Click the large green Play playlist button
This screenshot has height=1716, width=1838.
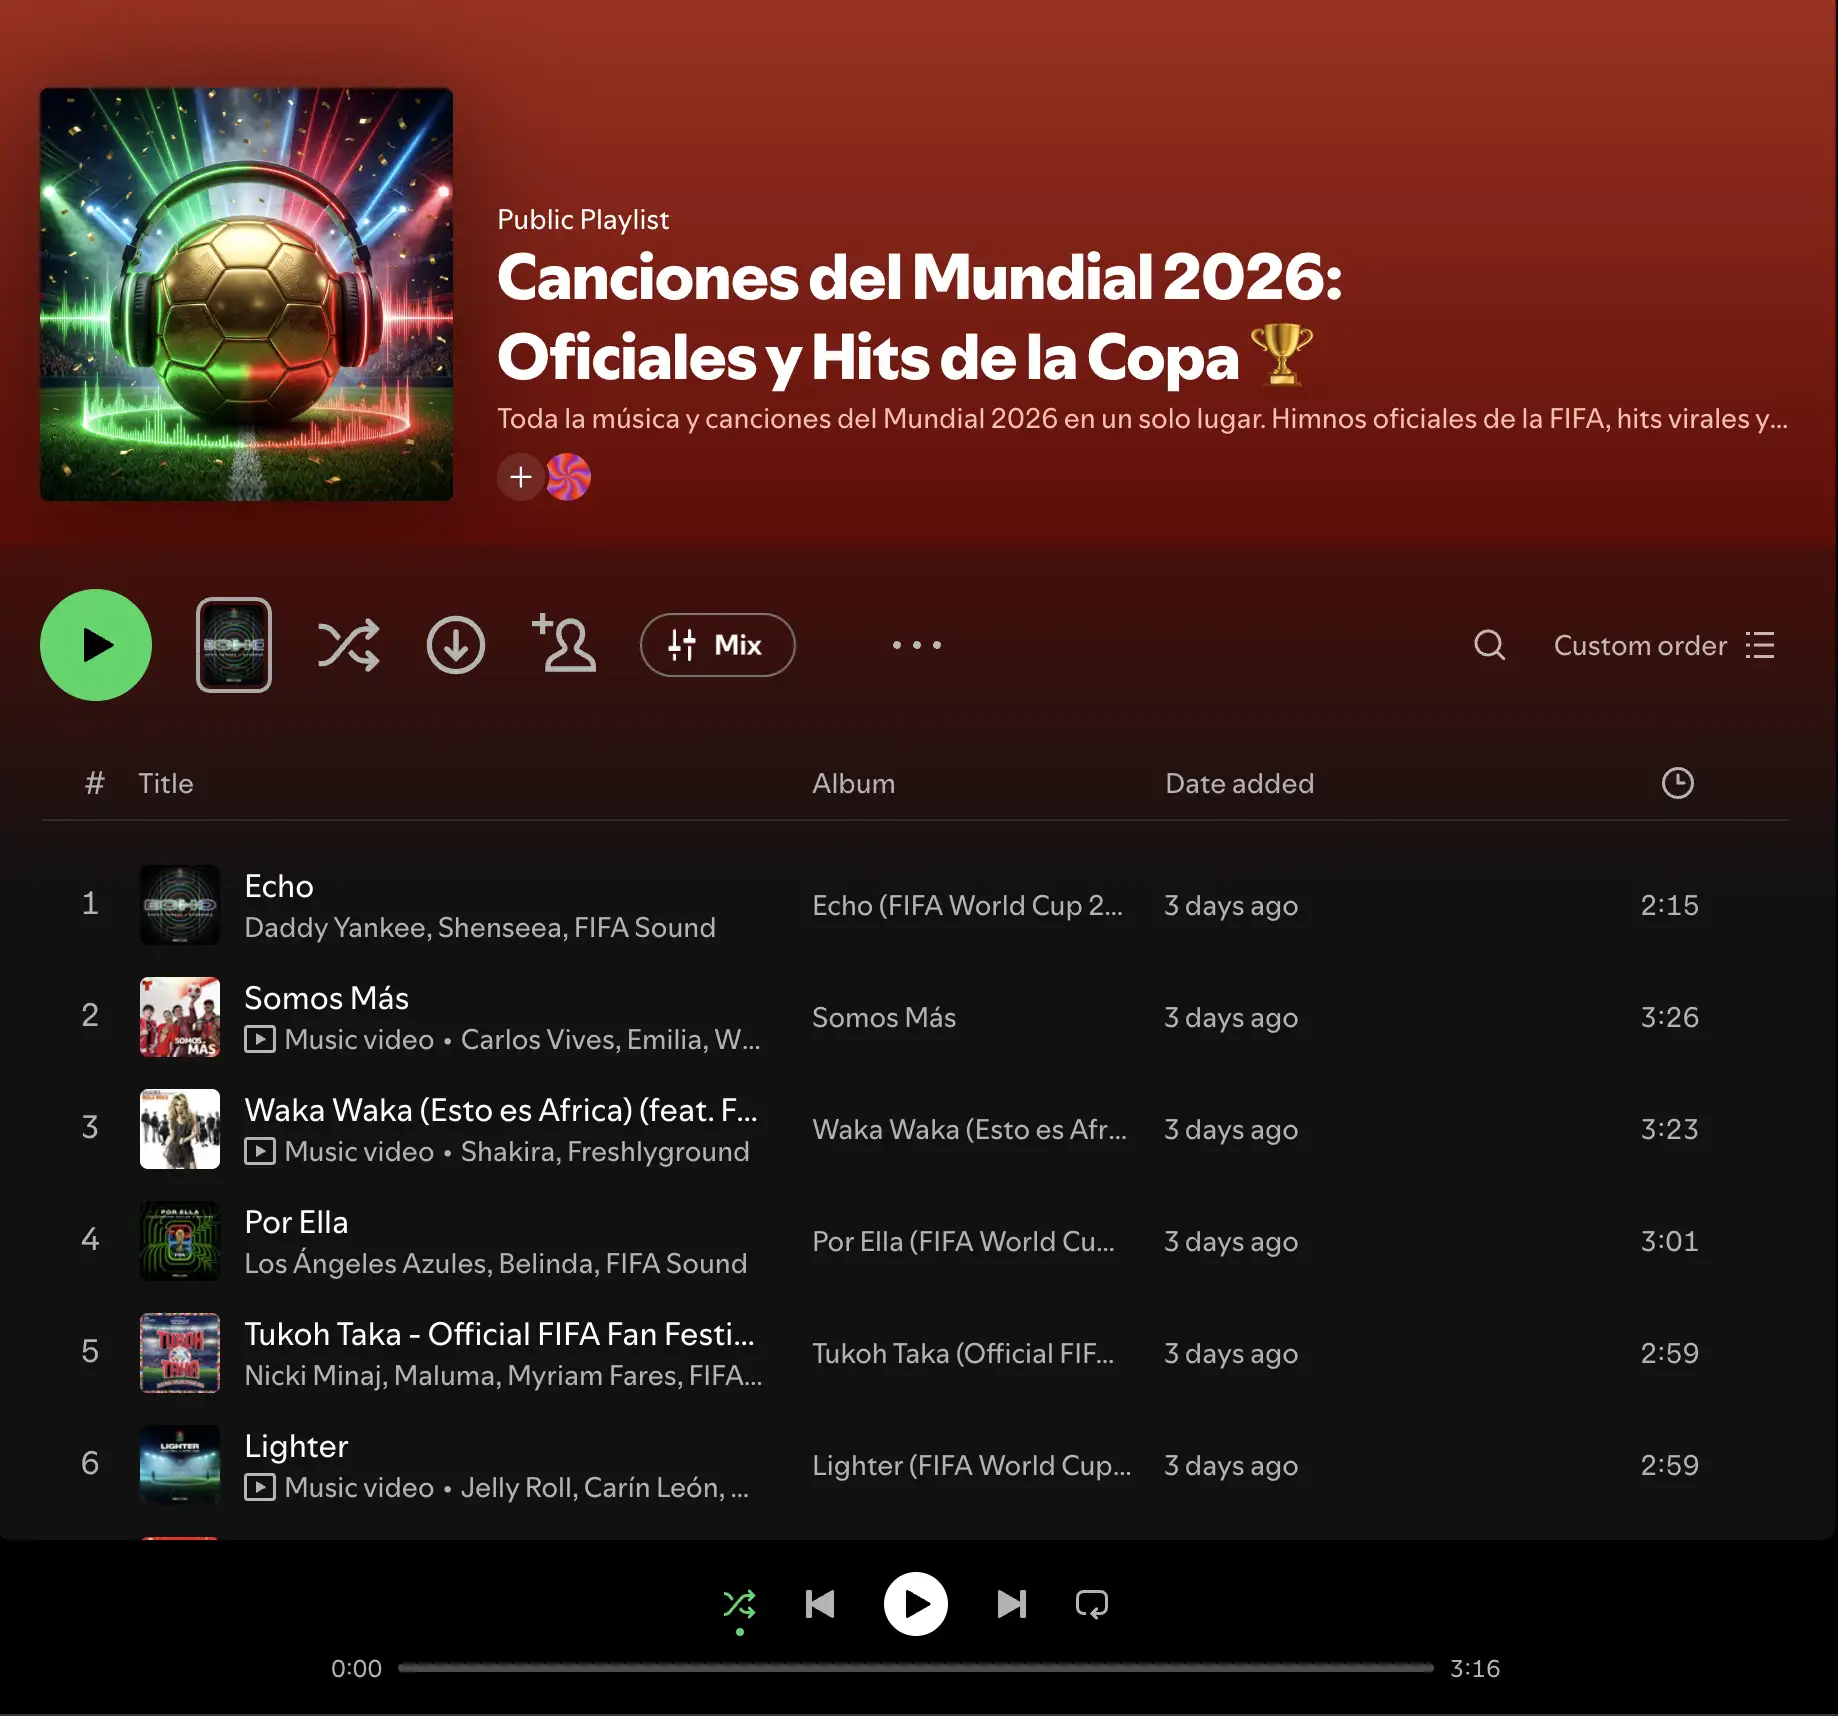[96, 645]
